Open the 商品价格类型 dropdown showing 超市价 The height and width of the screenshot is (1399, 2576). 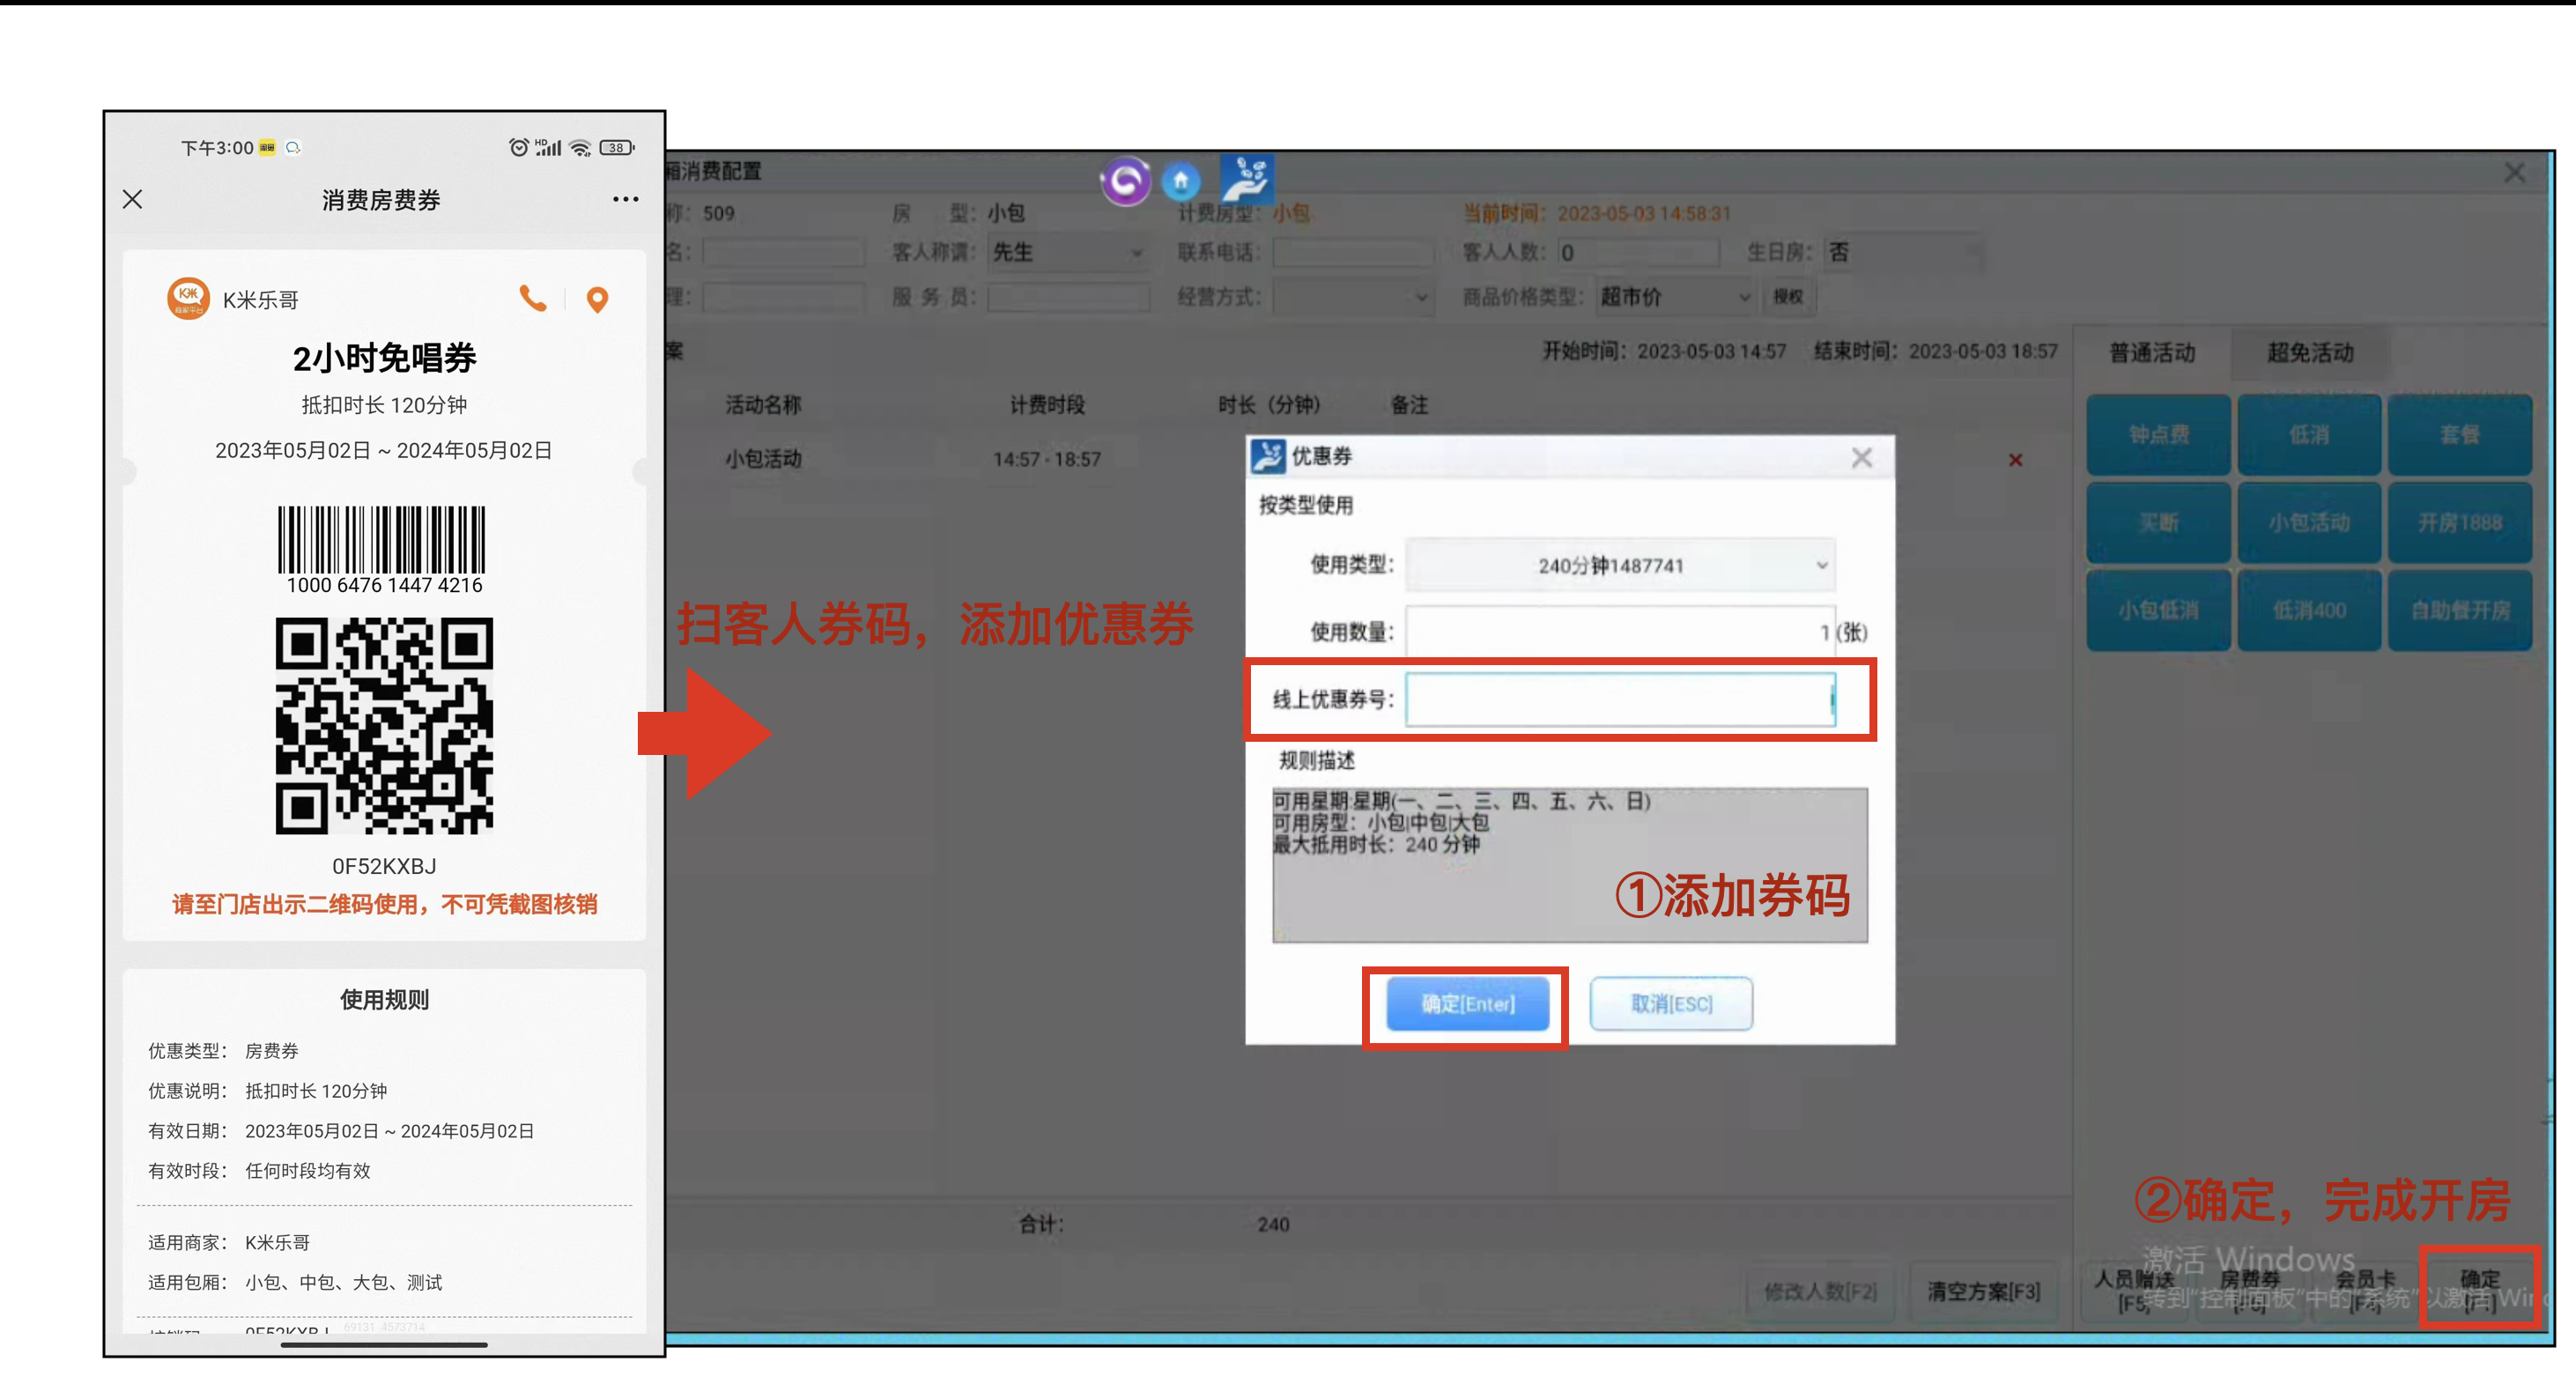(1675, 297)
